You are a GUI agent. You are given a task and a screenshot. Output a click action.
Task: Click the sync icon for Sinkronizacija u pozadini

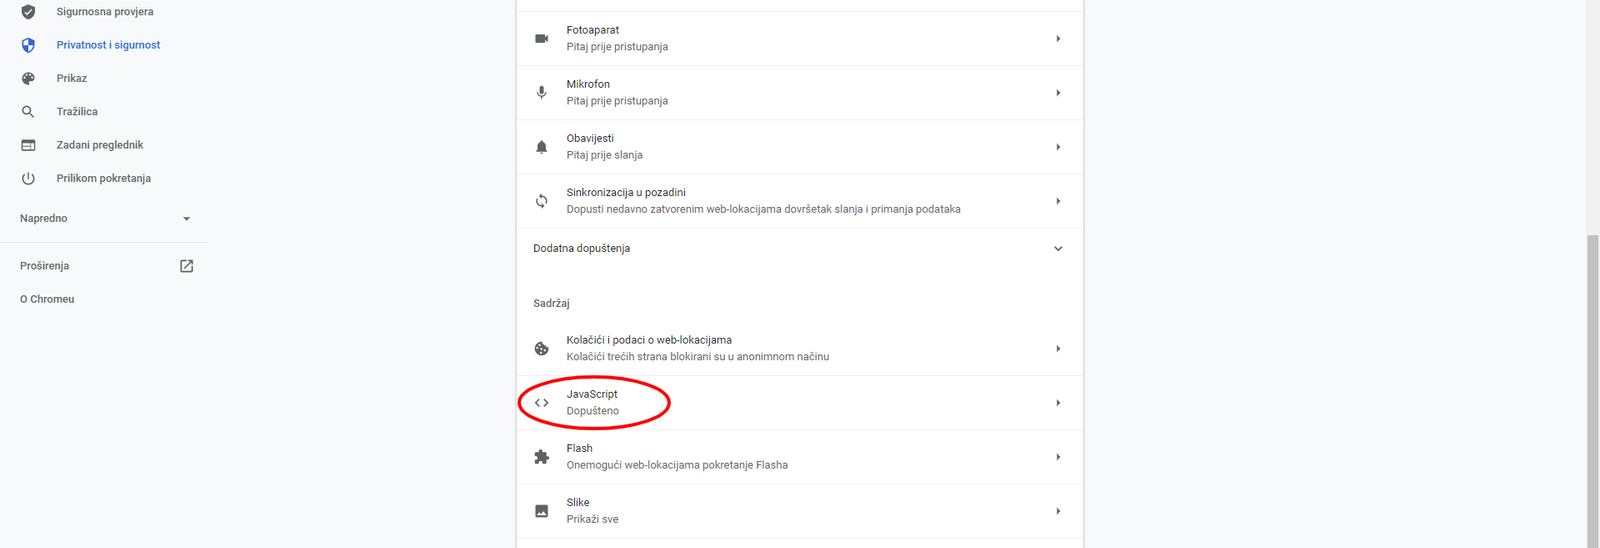[x=541, y=201]
